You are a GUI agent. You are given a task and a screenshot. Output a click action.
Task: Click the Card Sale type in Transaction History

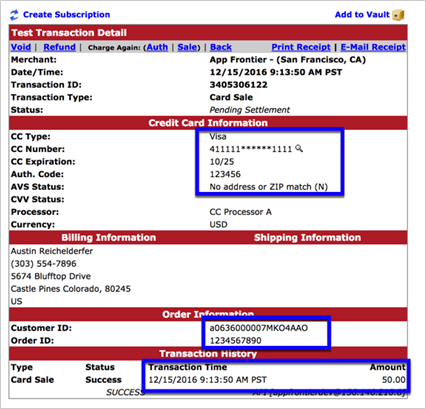pos(32,380)
